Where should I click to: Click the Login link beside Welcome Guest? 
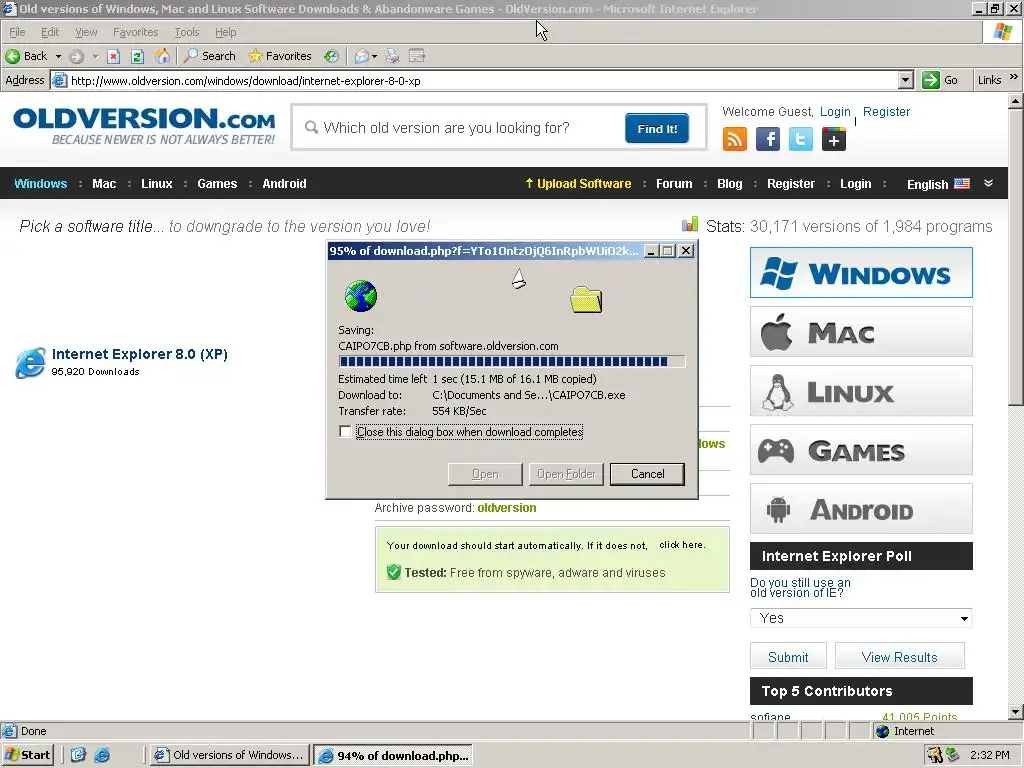click(x=835, y=112)
